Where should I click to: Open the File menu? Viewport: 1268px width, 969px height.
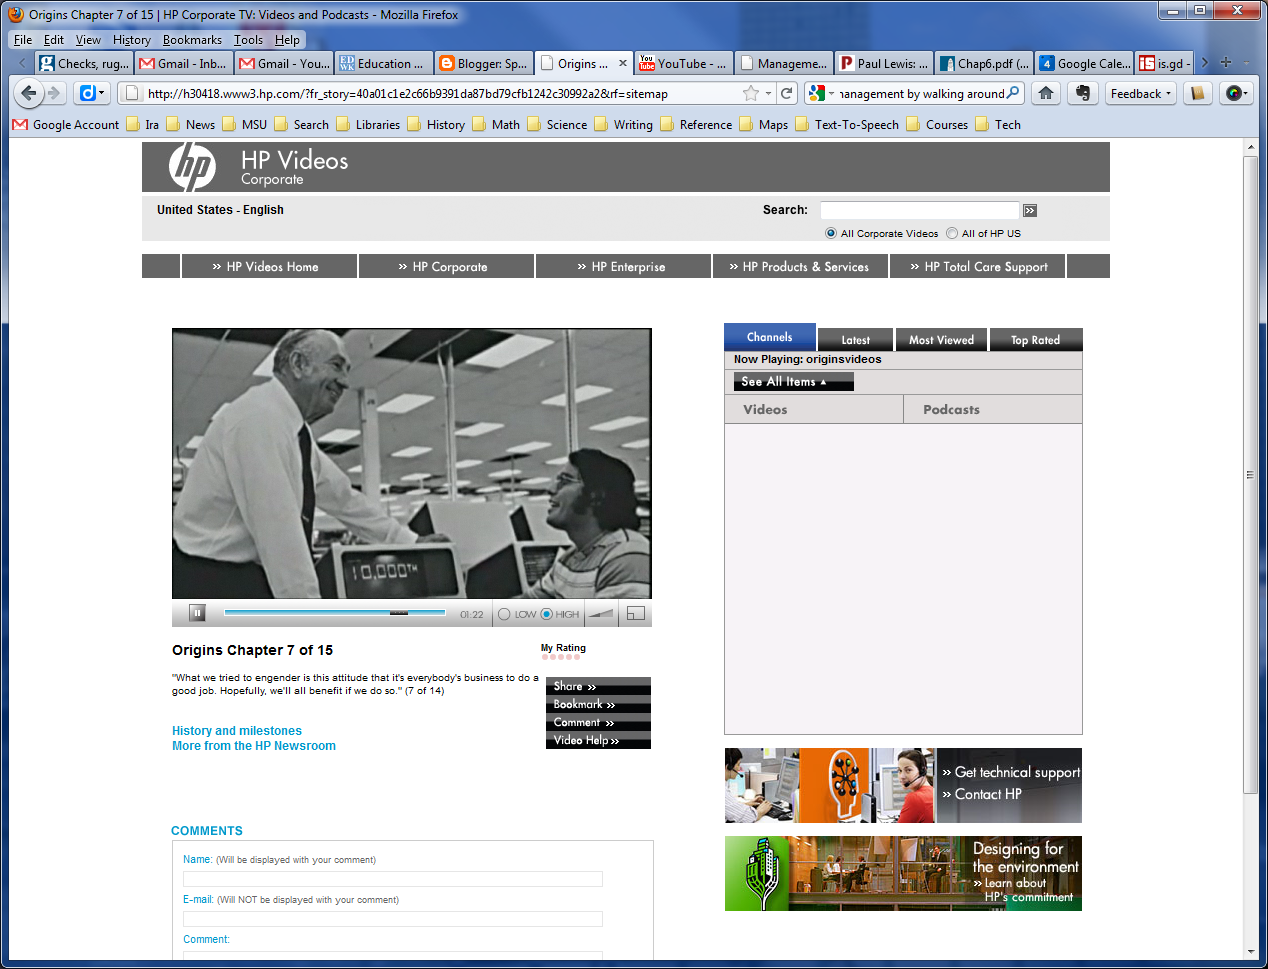[x=23, y=40]
